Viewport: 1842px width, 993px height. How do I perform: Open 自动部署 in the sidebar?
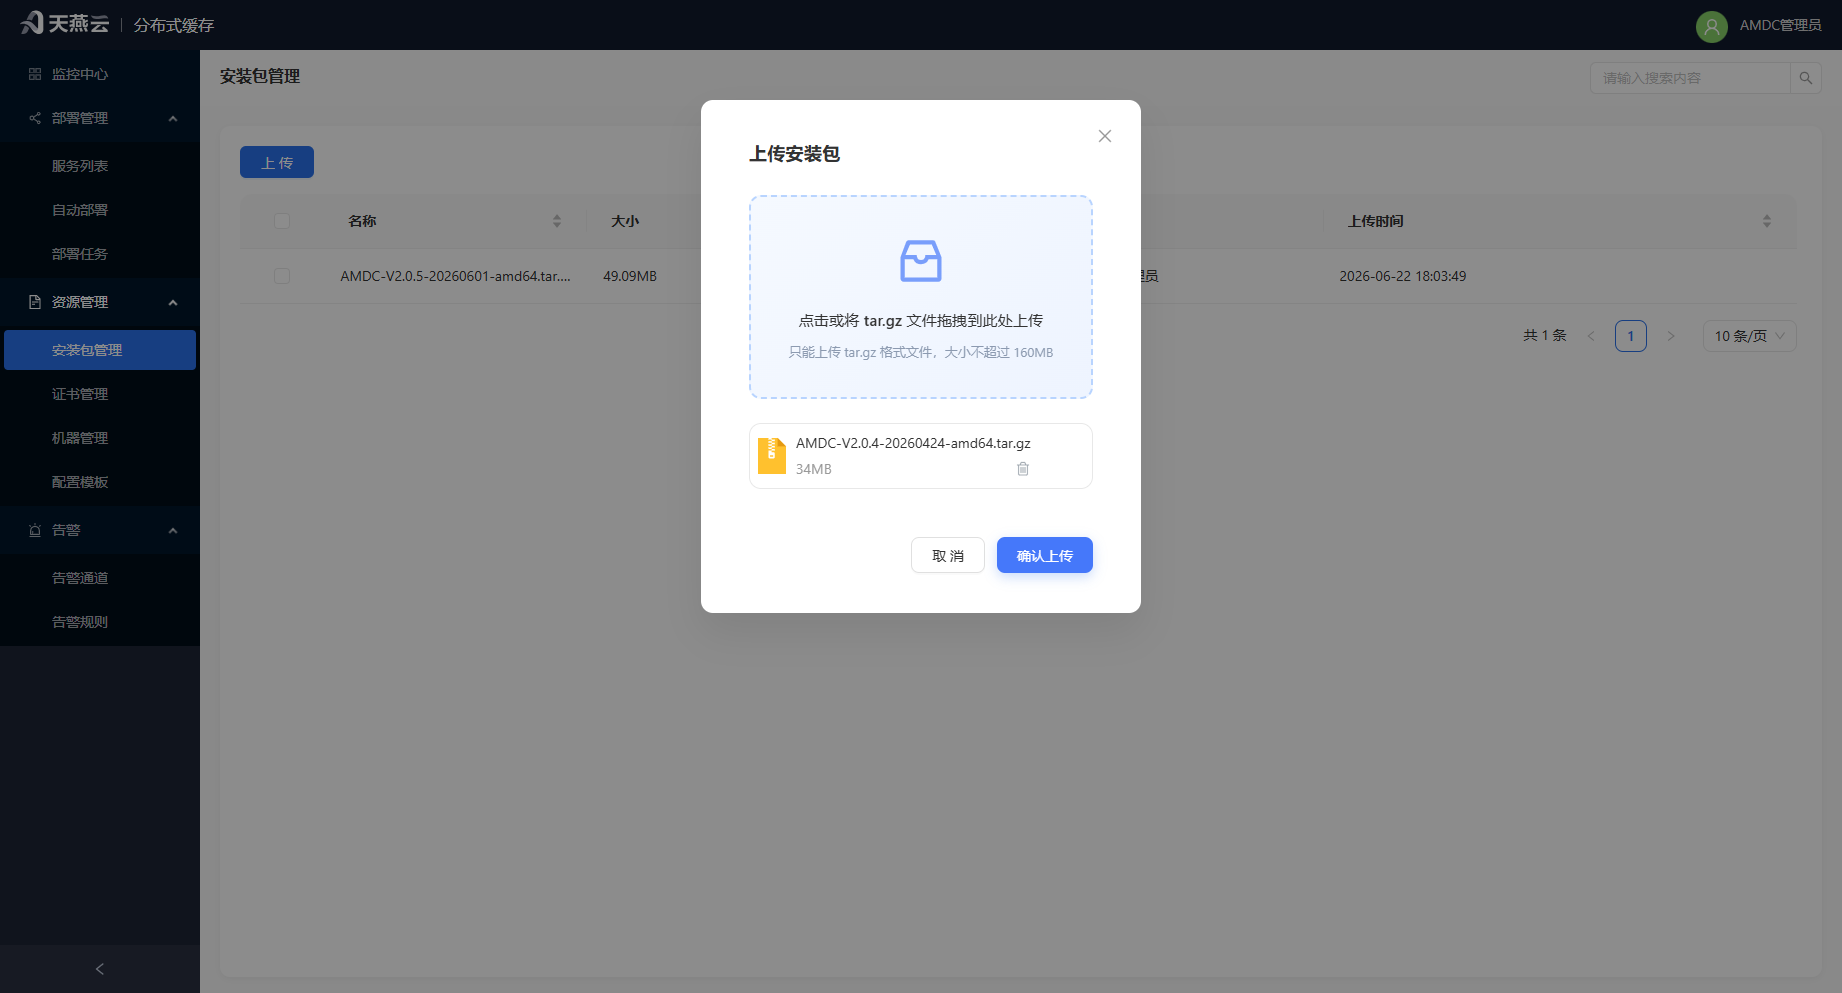point(100,210)
